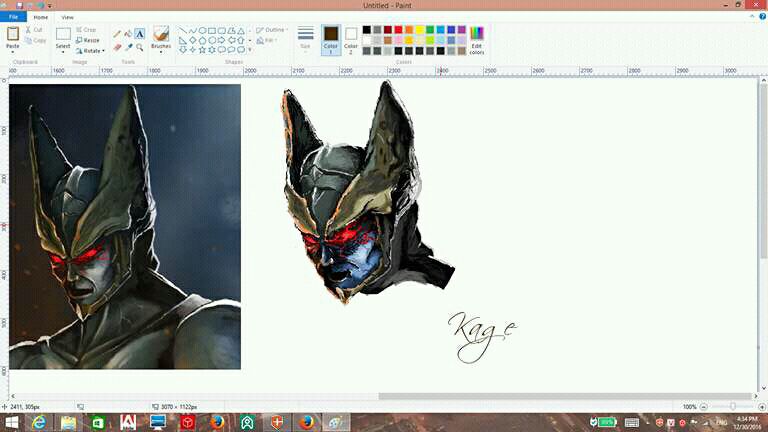
Task: Switch to the View tab
Action: click(x=68, y=17)
